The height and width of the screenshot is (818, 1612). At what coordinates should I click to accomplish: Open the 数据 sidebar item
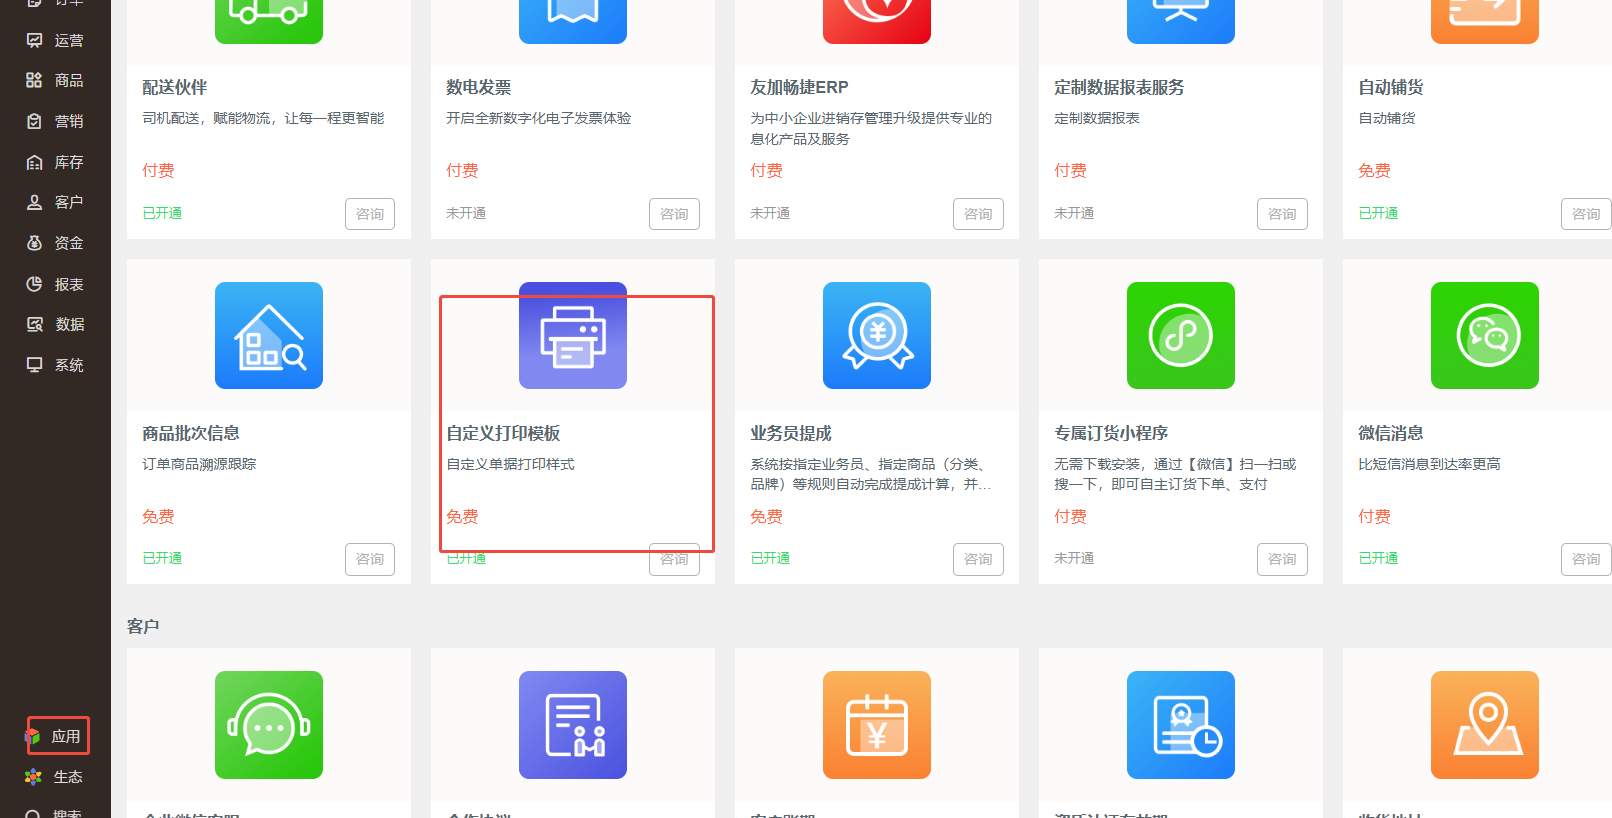click(x=55, y=324)
